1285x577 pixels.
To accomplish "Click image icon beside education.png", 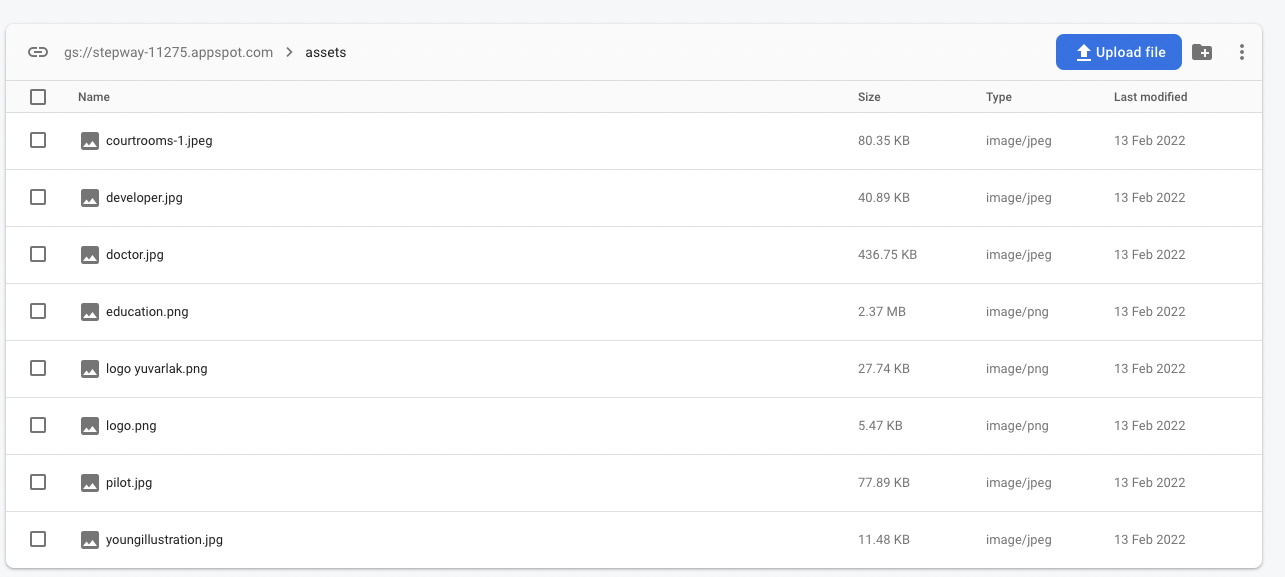I will pos(90,312).
